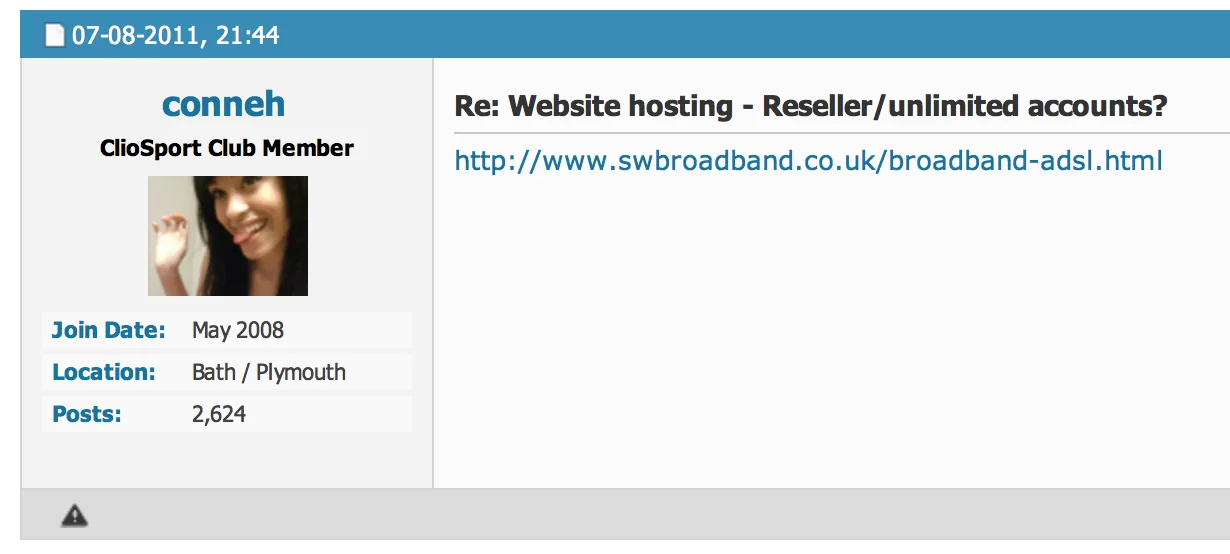Click the May 2008 join date value
The width and height of the screenshot is (1230, 554).
238,330
